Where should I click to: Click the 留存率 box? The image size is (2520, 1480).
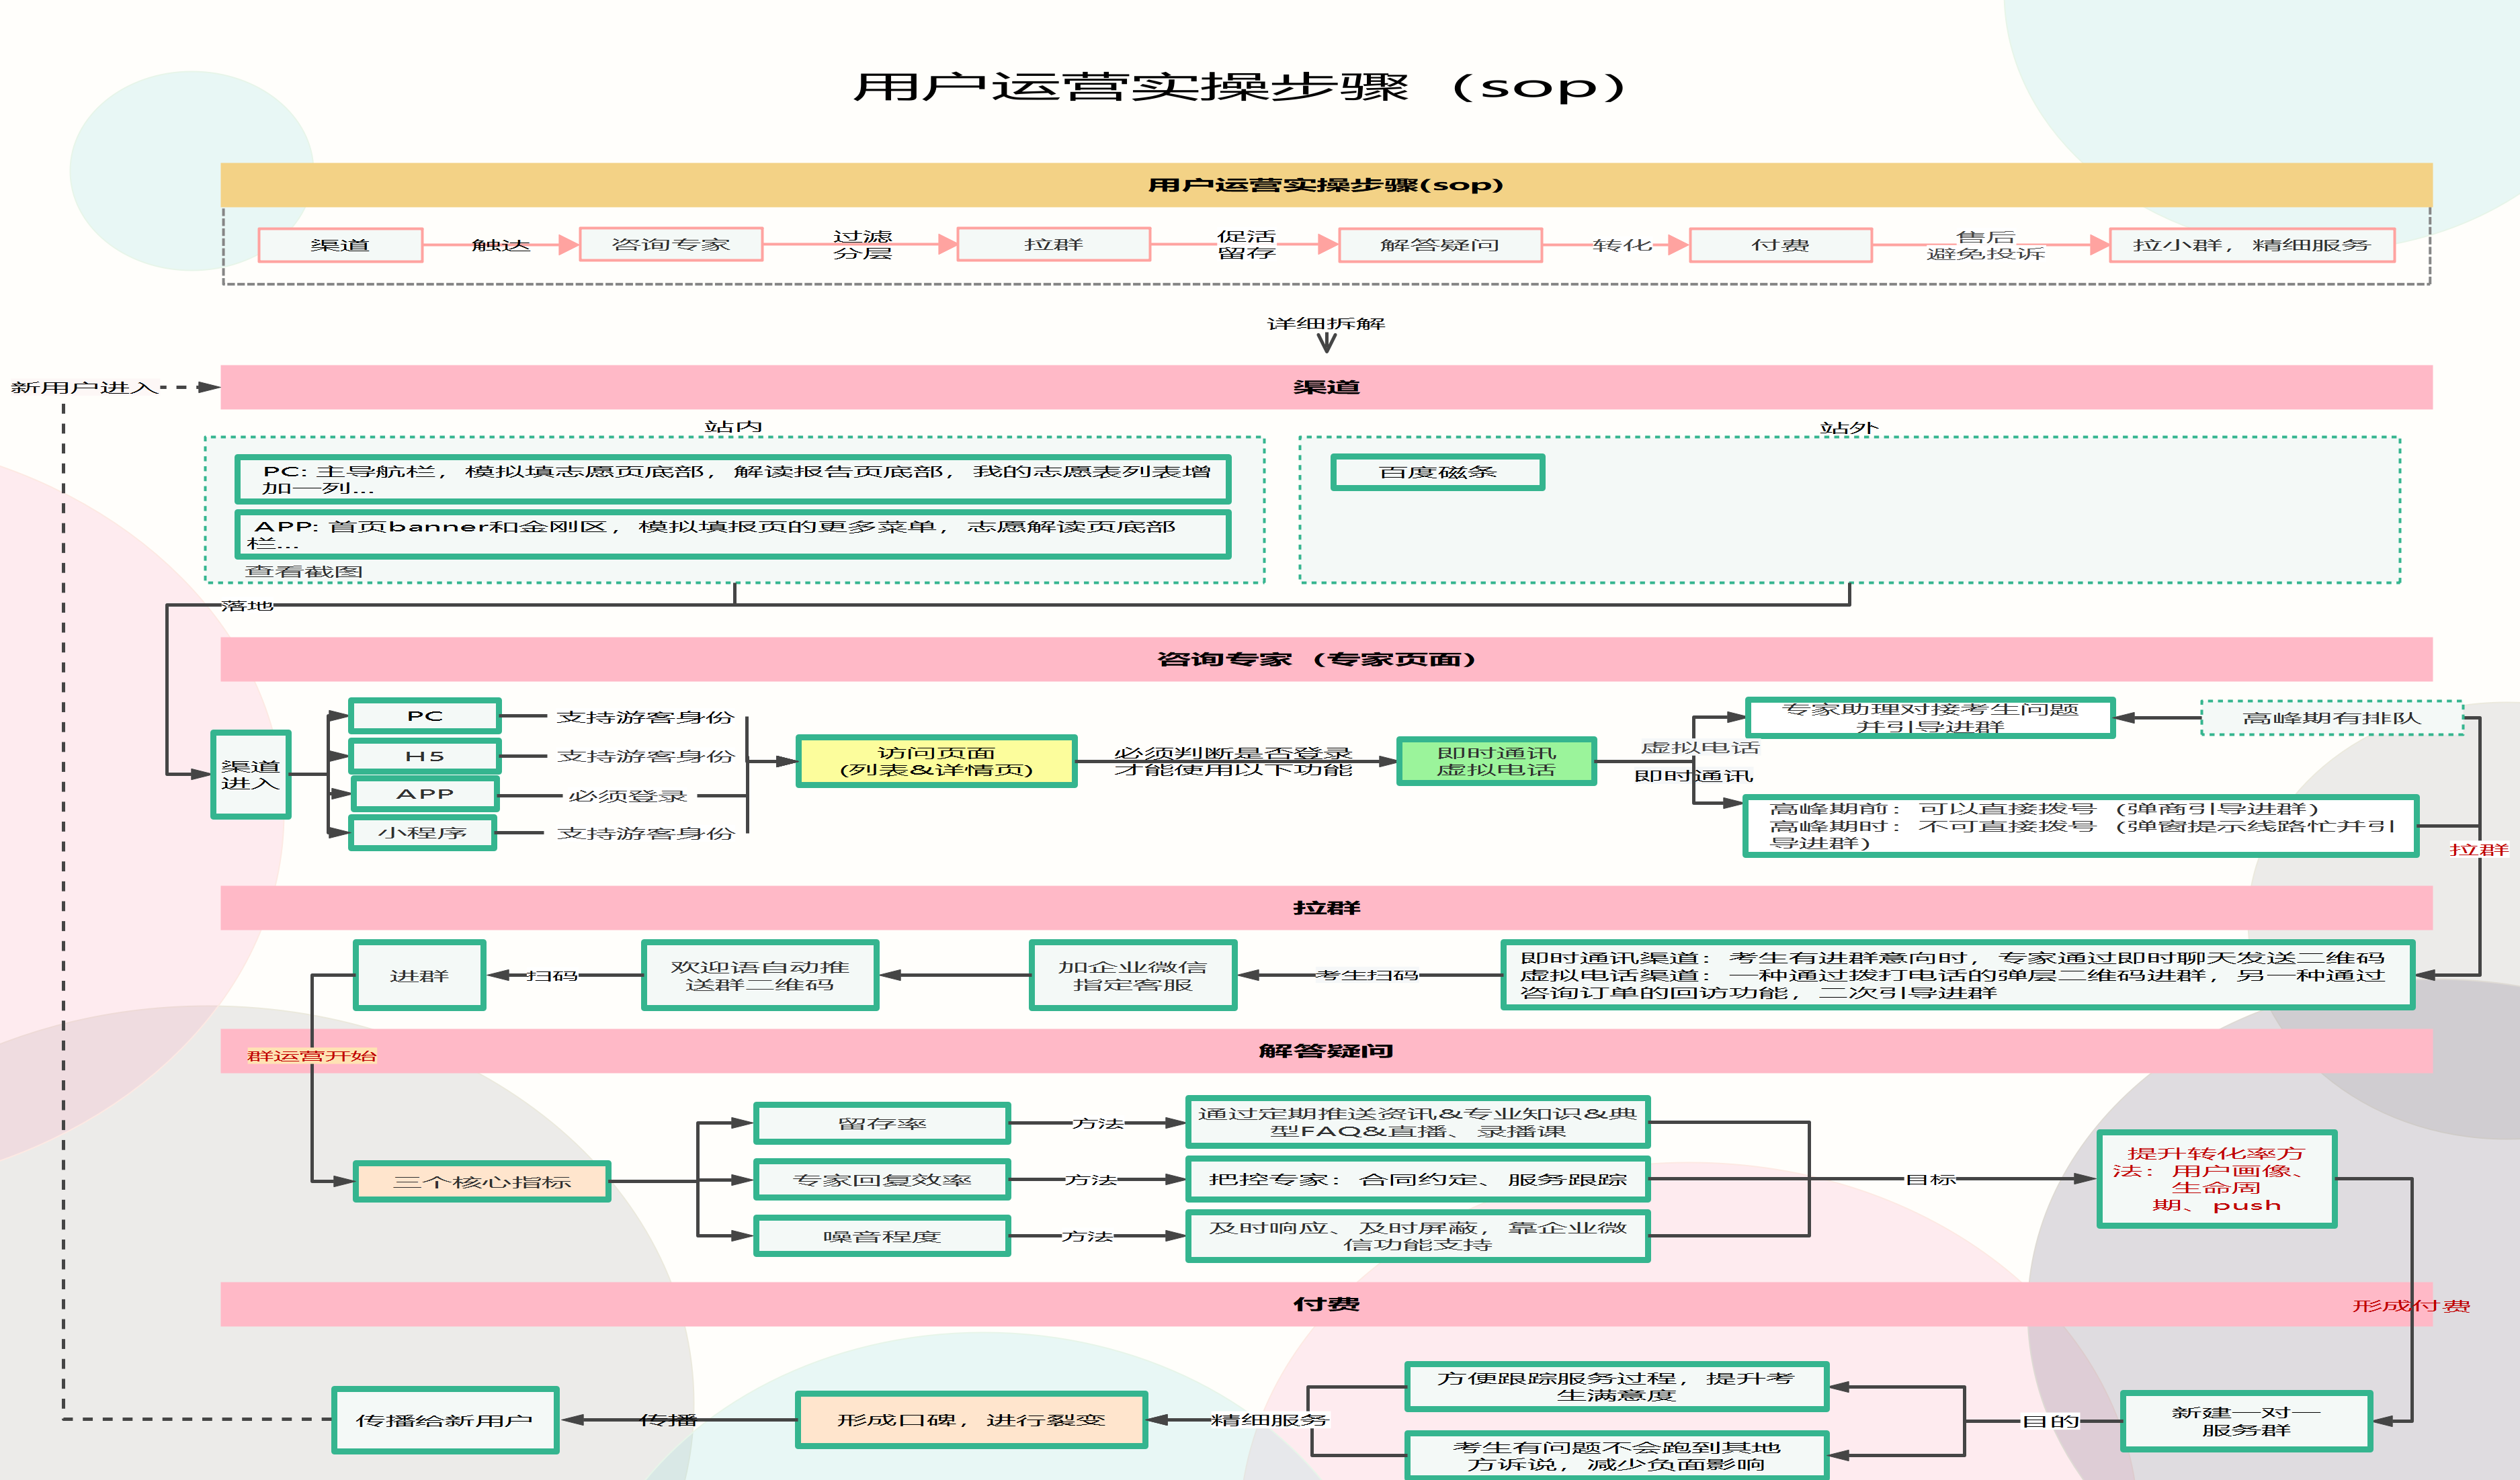(882, 1123)
